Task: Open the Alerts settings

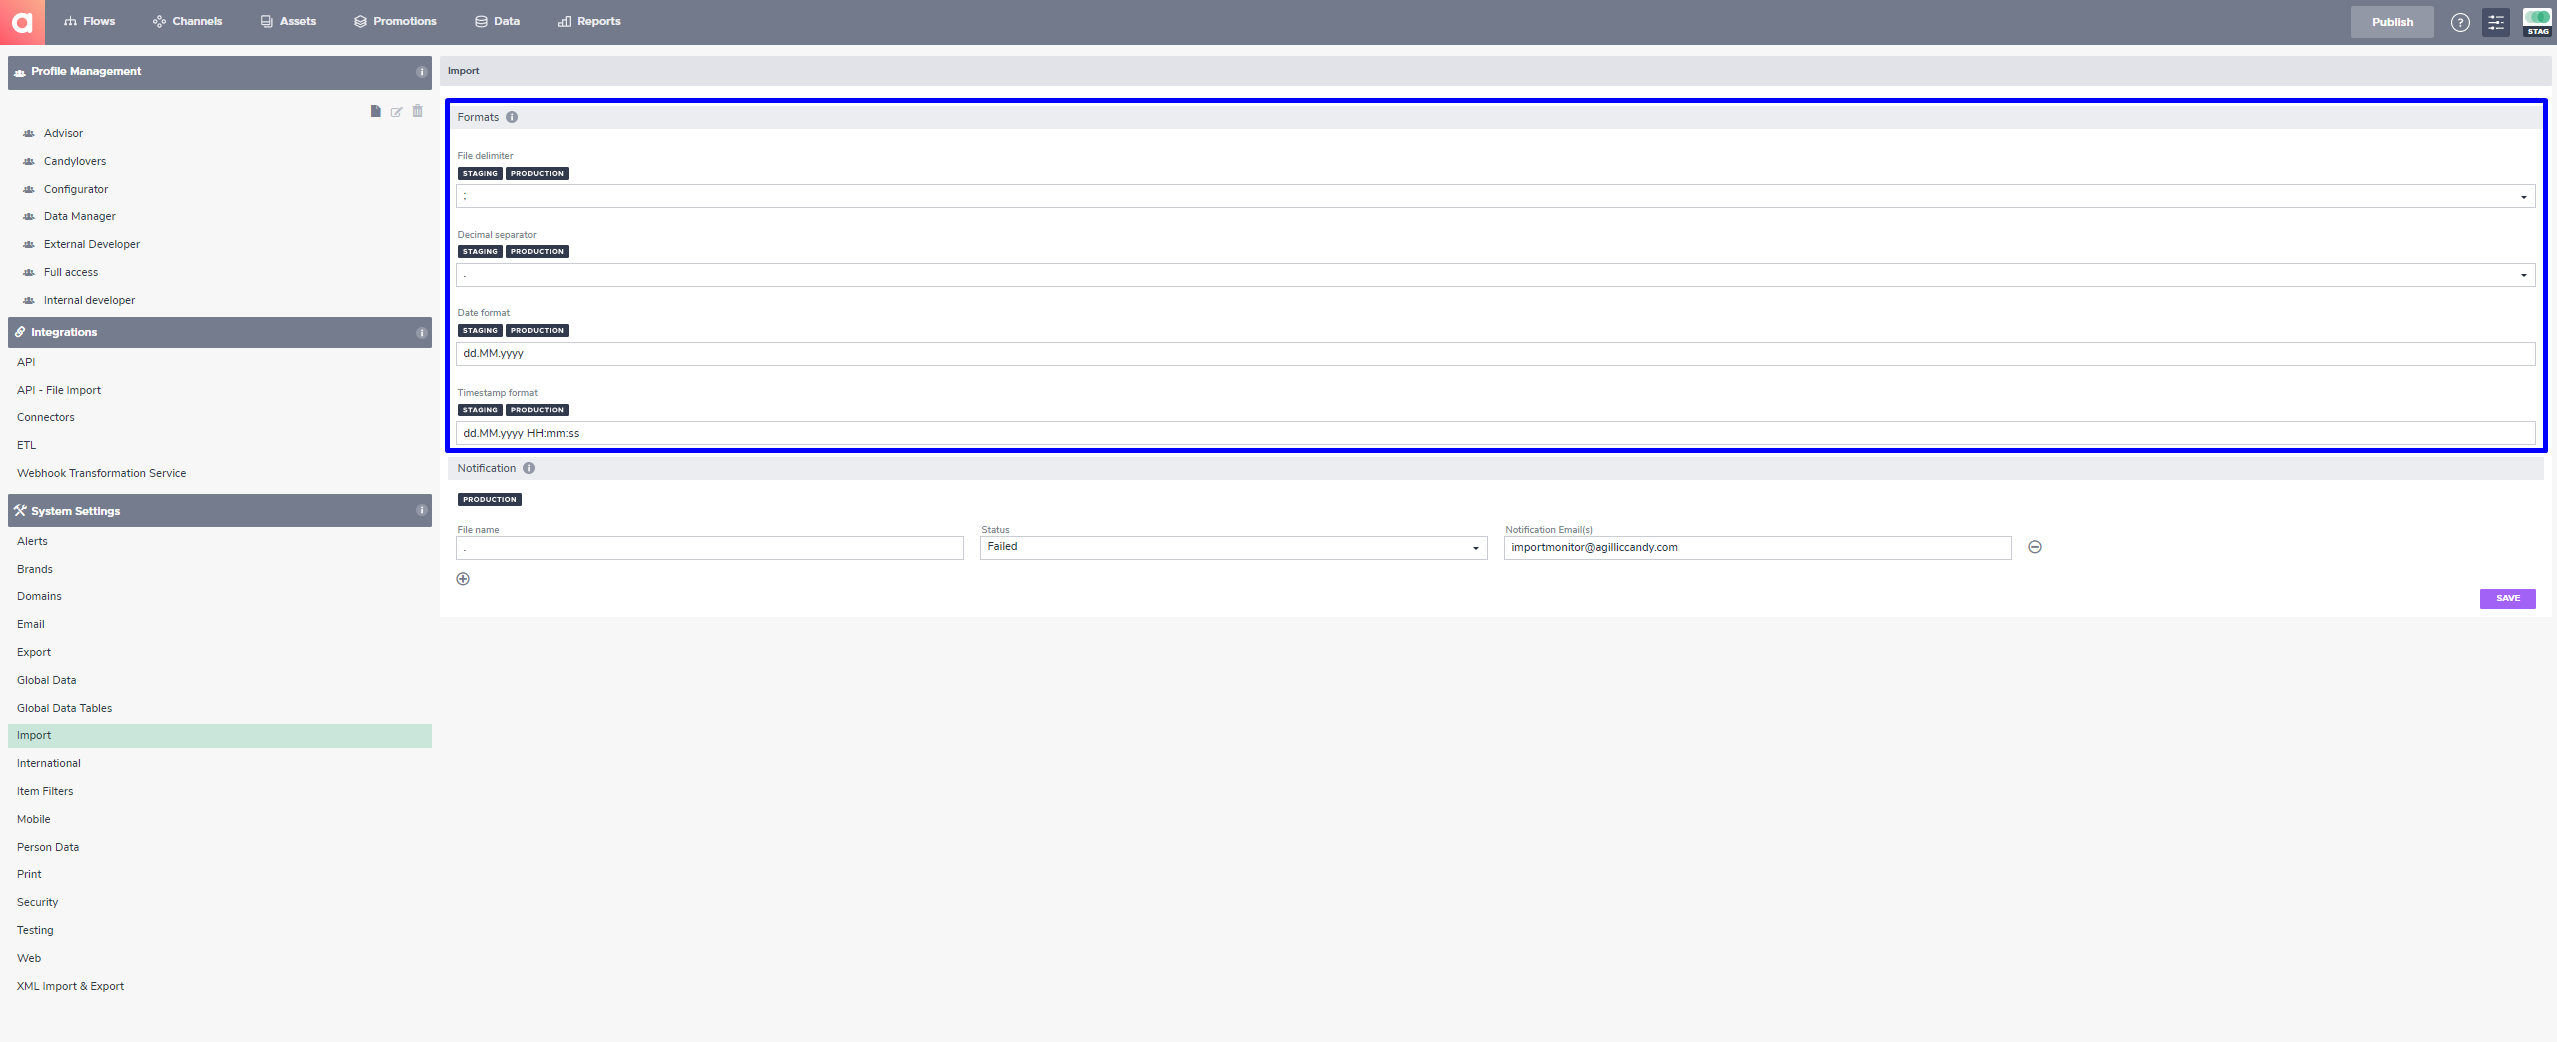Action: point(32,541)
